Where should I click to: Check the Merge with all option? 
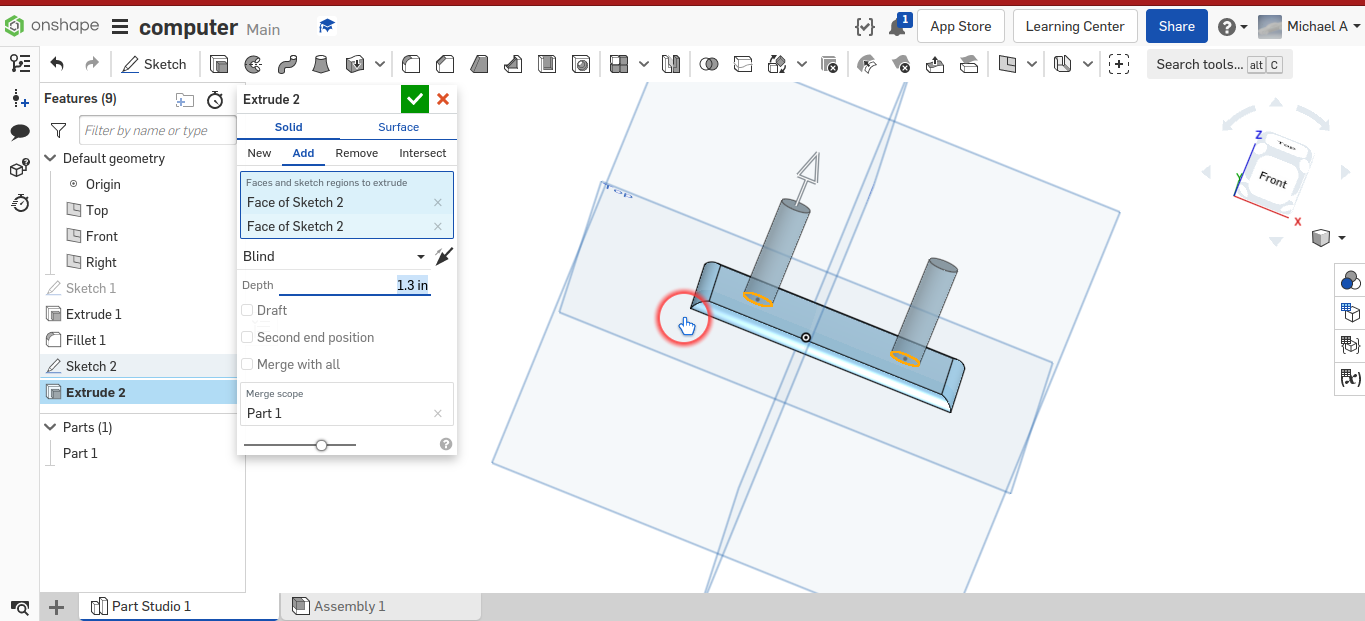(x=246, y=364)
